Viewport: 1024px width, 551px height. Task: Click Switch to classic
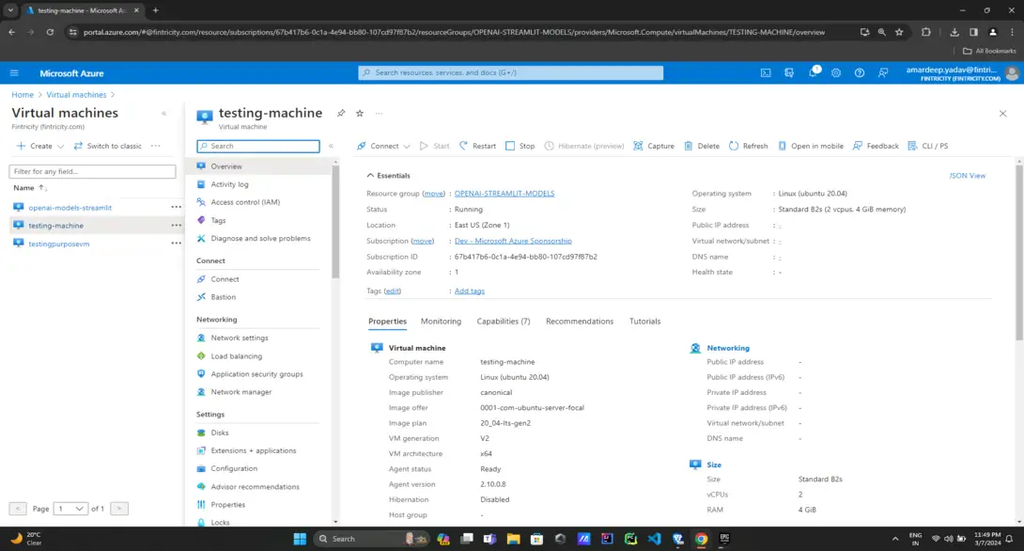tap(108, 146)
